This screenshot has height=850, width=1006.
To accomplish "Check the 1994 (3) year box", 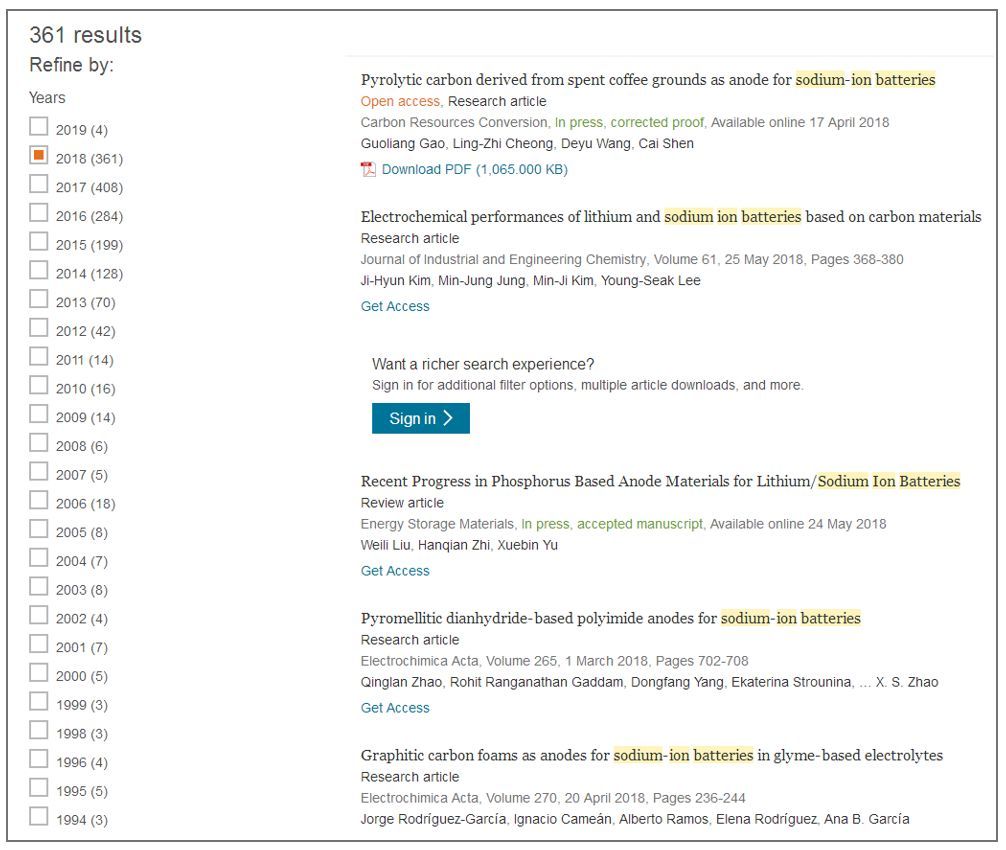I will (38, 817).
